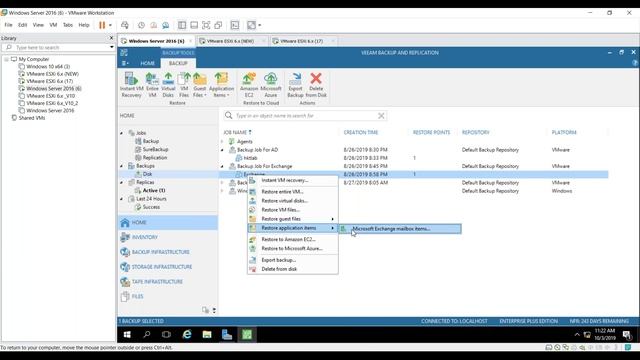The width and height of the screenshot is (640, 360).
Task: Click the object name search field
Action: (x=304, y=116)
